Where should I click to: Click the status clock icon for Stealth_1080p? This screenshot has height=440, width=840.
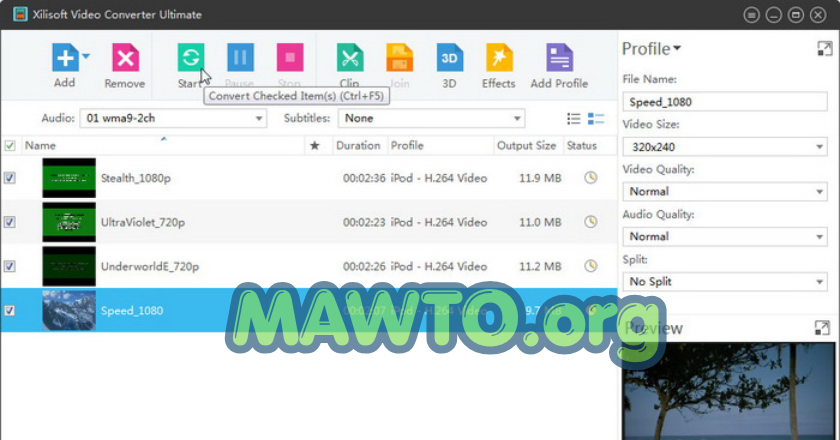tap(590, 177)
